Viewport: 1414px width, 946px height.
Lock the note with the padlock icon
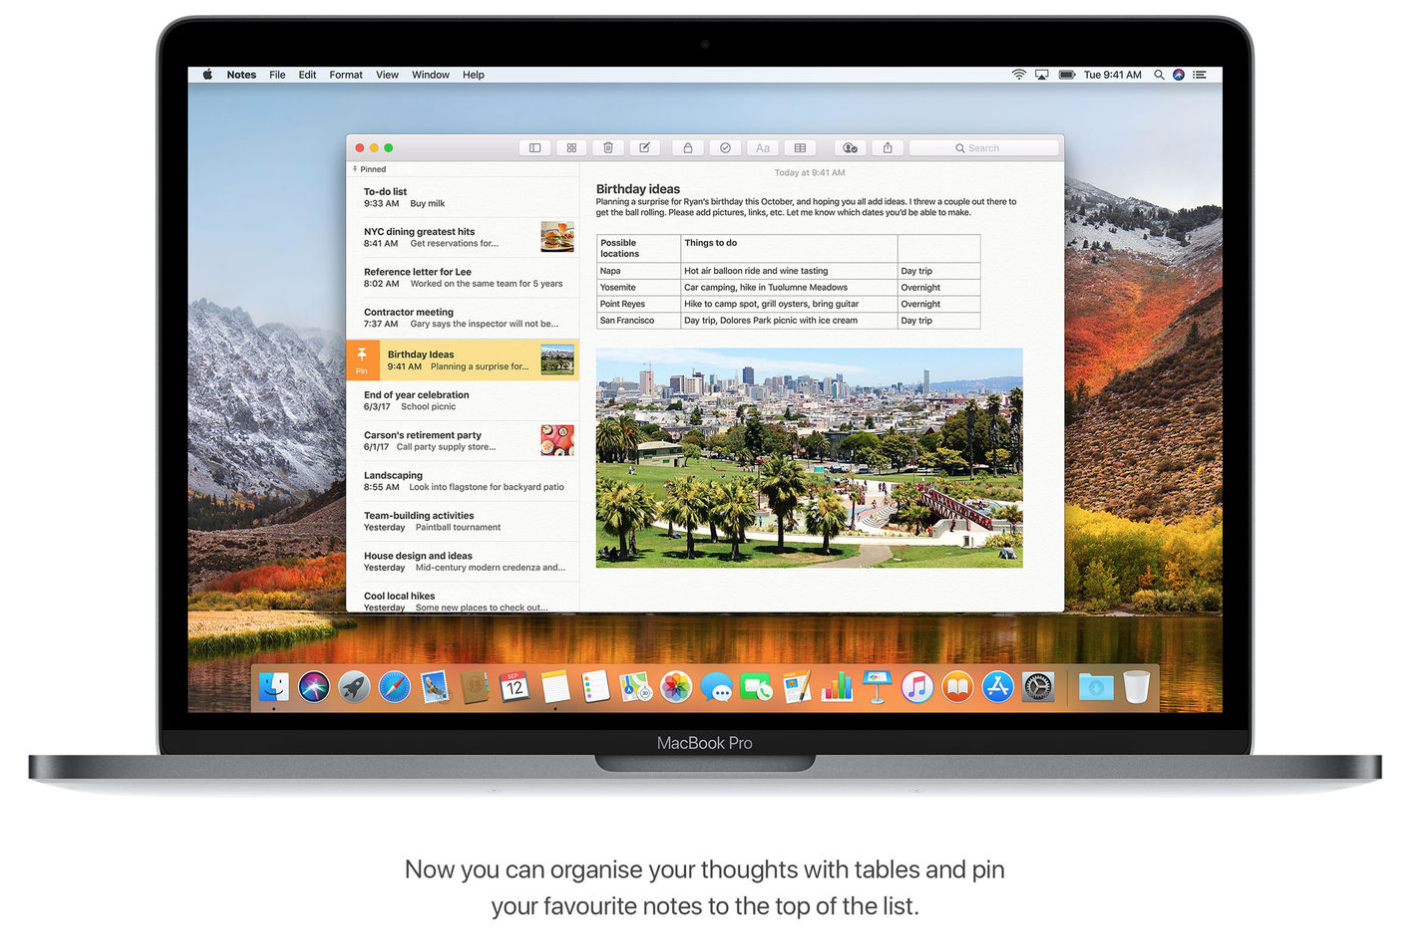point(688,147)
